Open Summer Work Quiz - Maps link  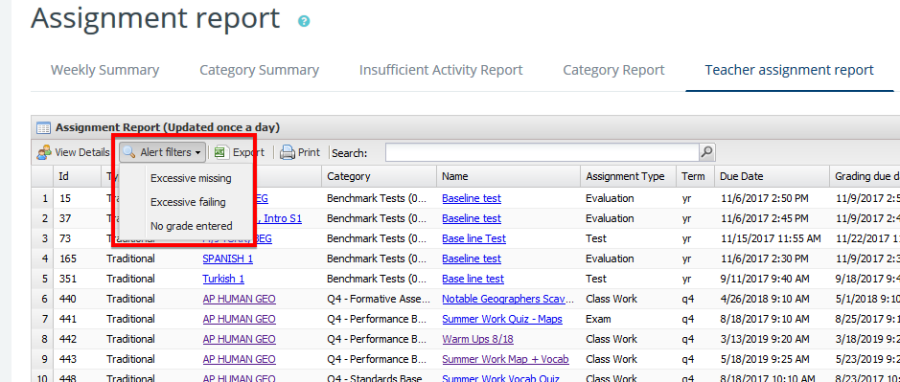[x=502, y=319]
